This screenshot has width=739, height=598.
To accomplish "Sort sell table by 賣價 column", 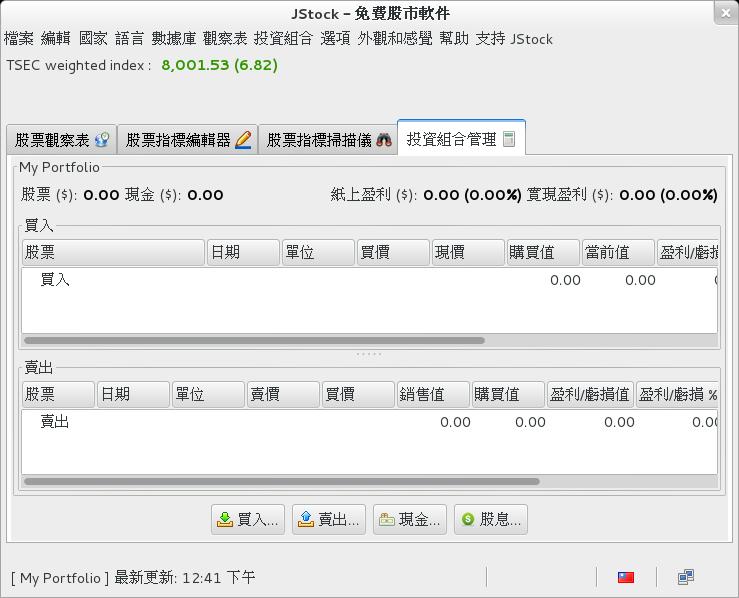I will click(x=283, y=394).
